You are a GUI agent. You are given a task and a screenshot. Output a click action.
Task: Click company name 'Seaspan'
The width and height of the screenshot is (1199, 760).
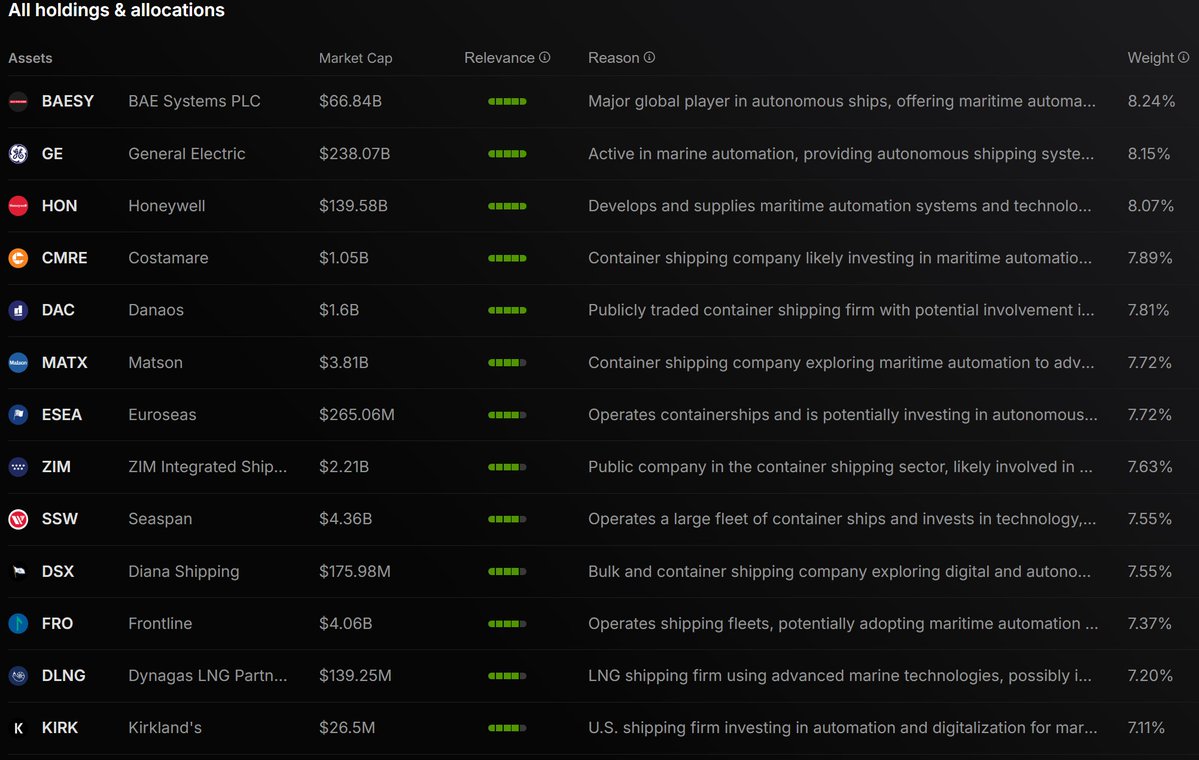pos(160,518)
